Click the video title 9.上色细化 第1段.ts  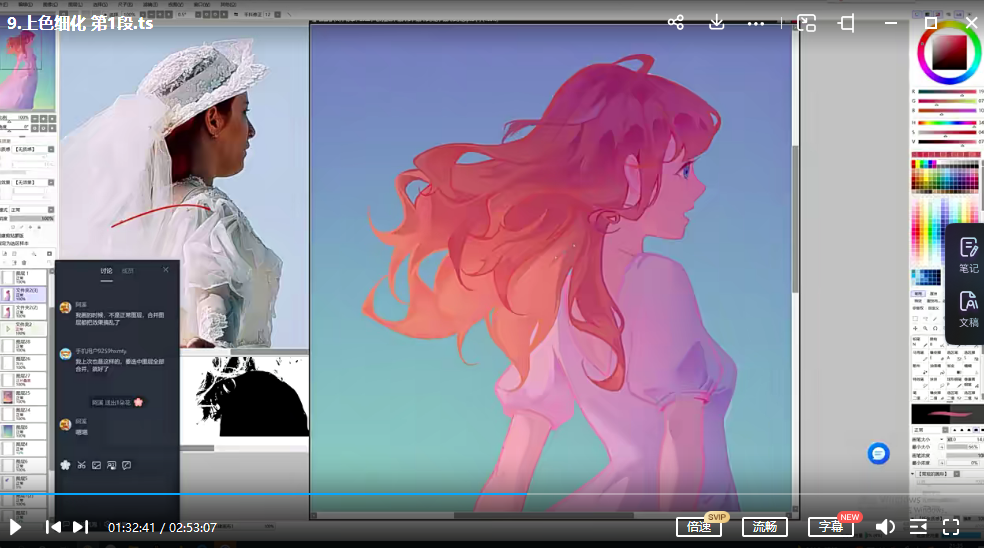(x=80, y=22)
